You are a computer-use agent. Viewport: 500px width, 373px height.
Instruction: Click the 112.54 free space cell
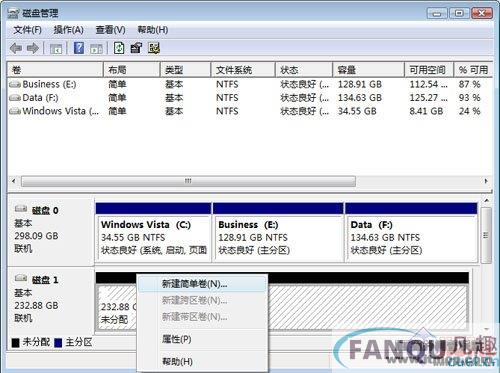(428, 84)
